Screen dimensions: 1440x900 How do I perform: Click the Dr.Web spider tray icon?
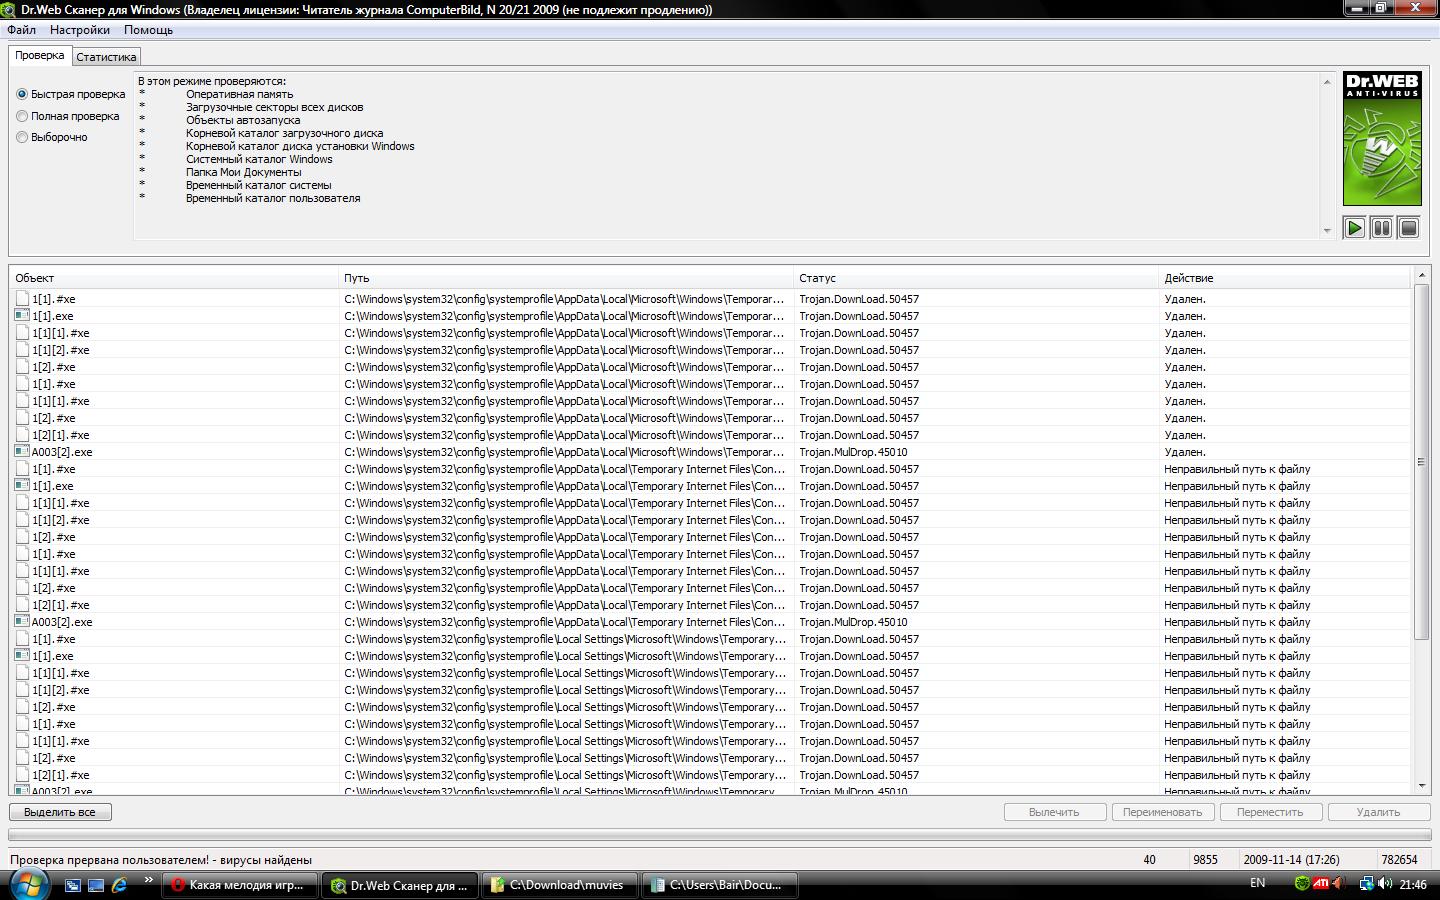click(1302, 884)
